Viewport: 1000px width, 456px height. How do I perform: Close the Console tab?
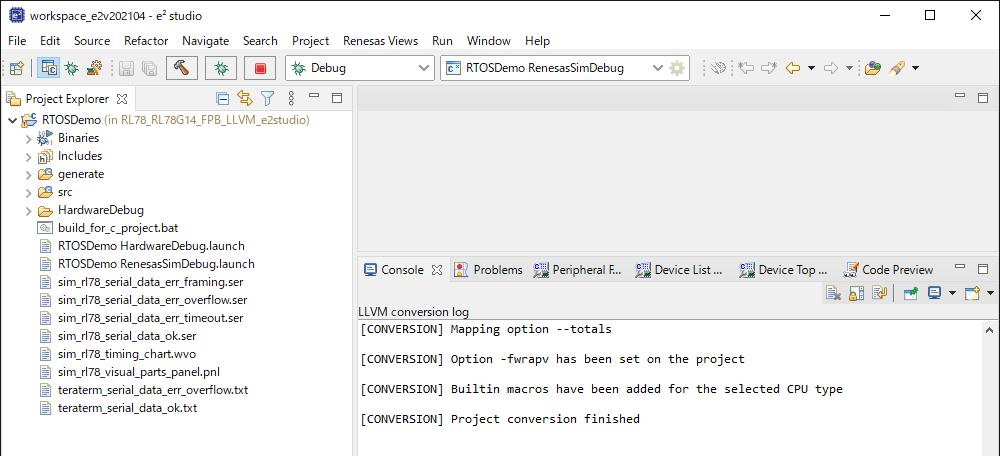point(437,270)
